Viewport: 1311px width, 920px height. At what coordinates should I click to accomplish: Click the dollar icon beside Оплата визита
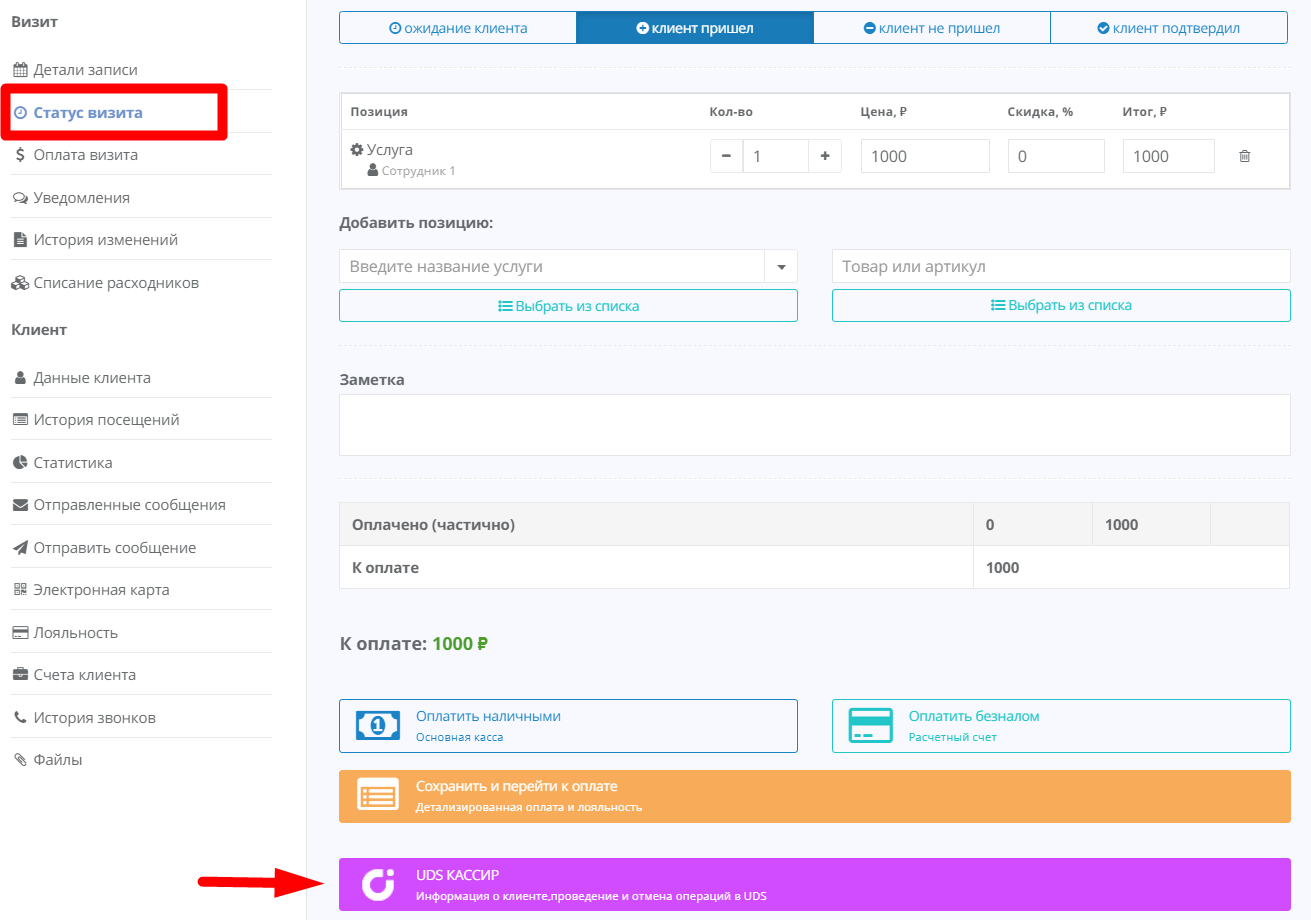20,155
